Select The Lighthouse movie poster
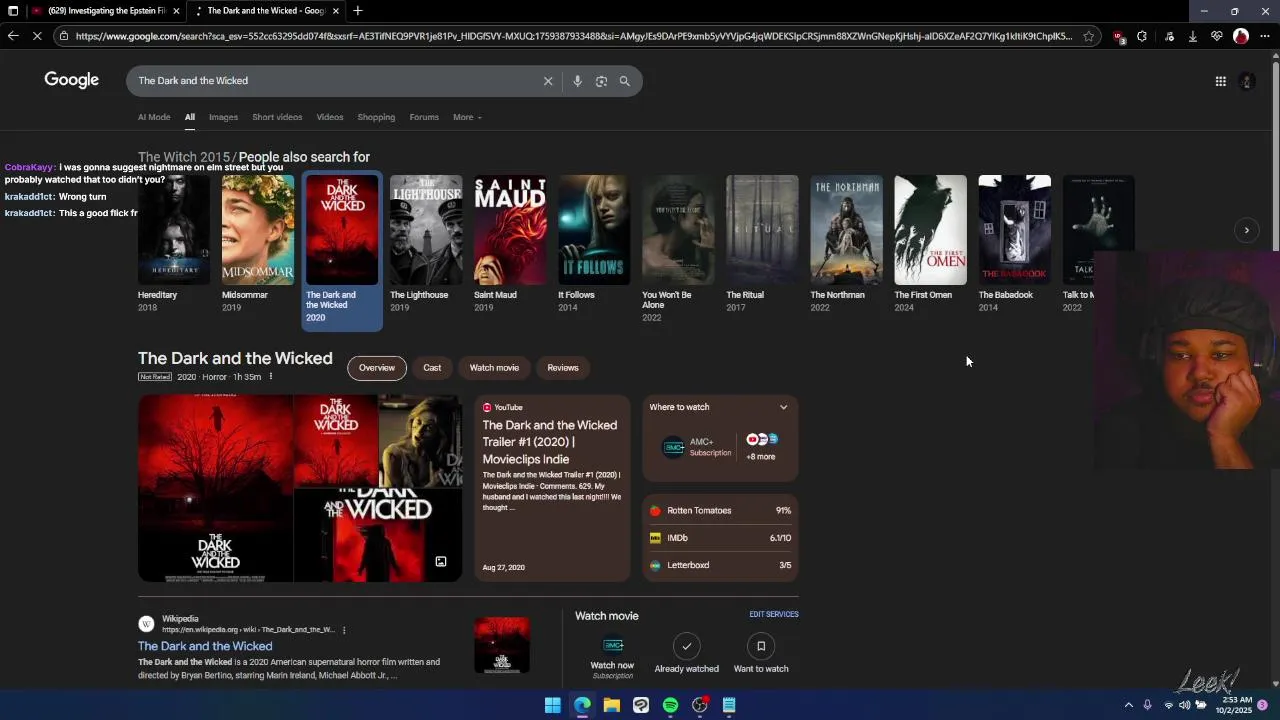Viewport: 1280px width, 720px height. tap(426, 230)
